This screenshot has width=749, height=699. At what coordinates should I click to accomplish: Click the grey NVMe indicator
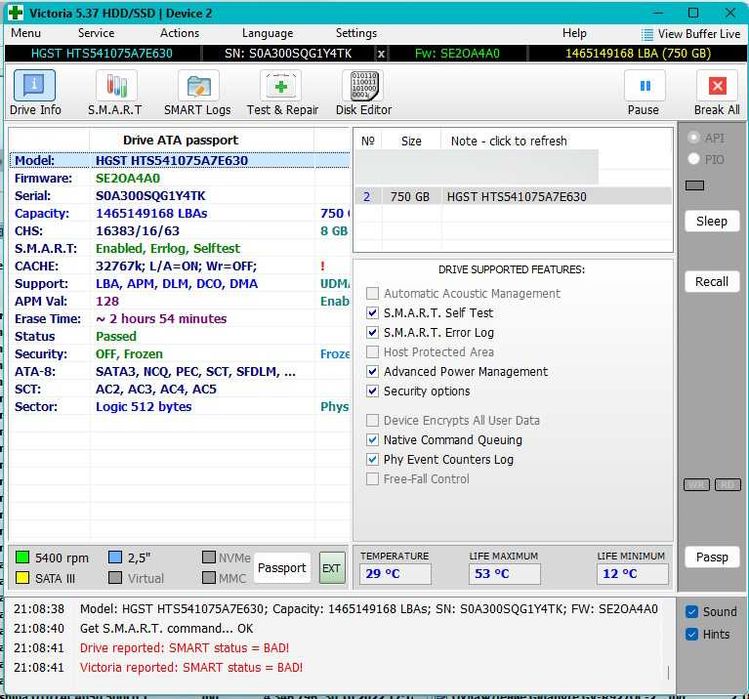click(x=209, y=557)
